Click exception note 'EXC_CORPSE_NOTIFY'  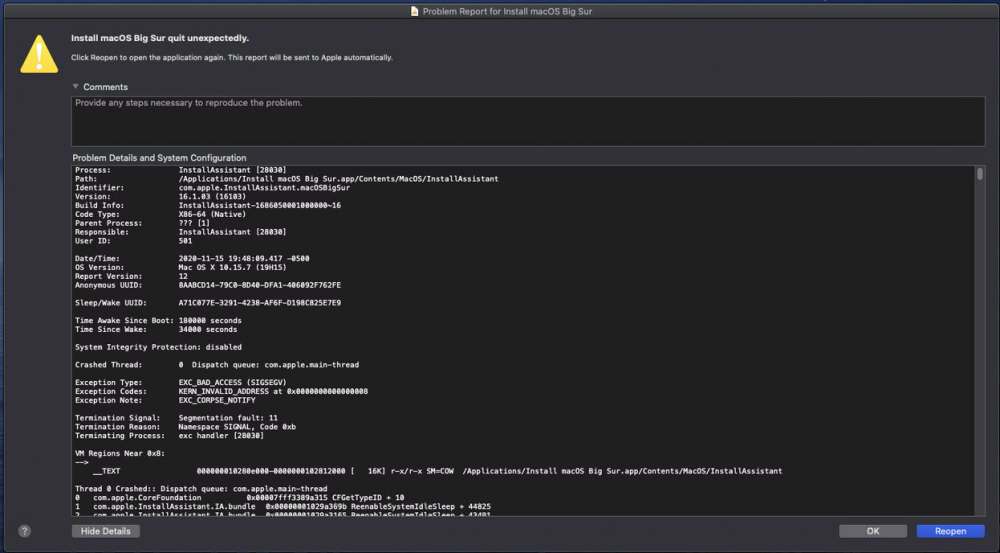(217, 401)
